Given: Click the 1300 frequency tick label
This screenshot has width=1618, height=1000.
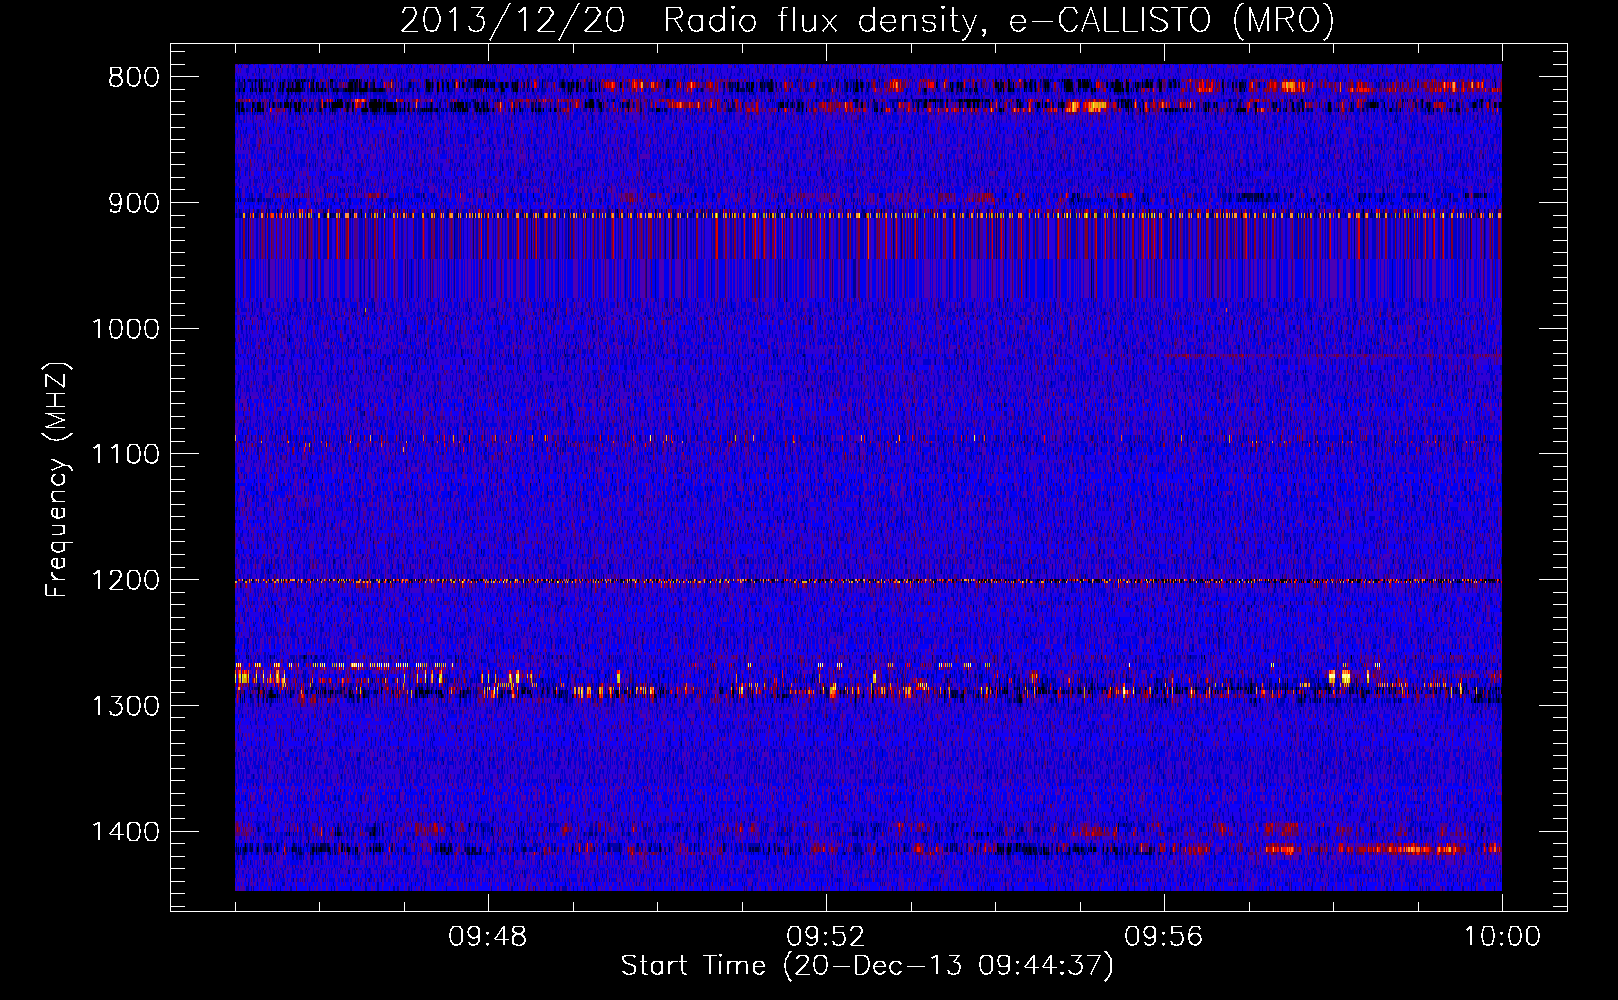Looking at the screenshot, I should (x=125, y=706).
